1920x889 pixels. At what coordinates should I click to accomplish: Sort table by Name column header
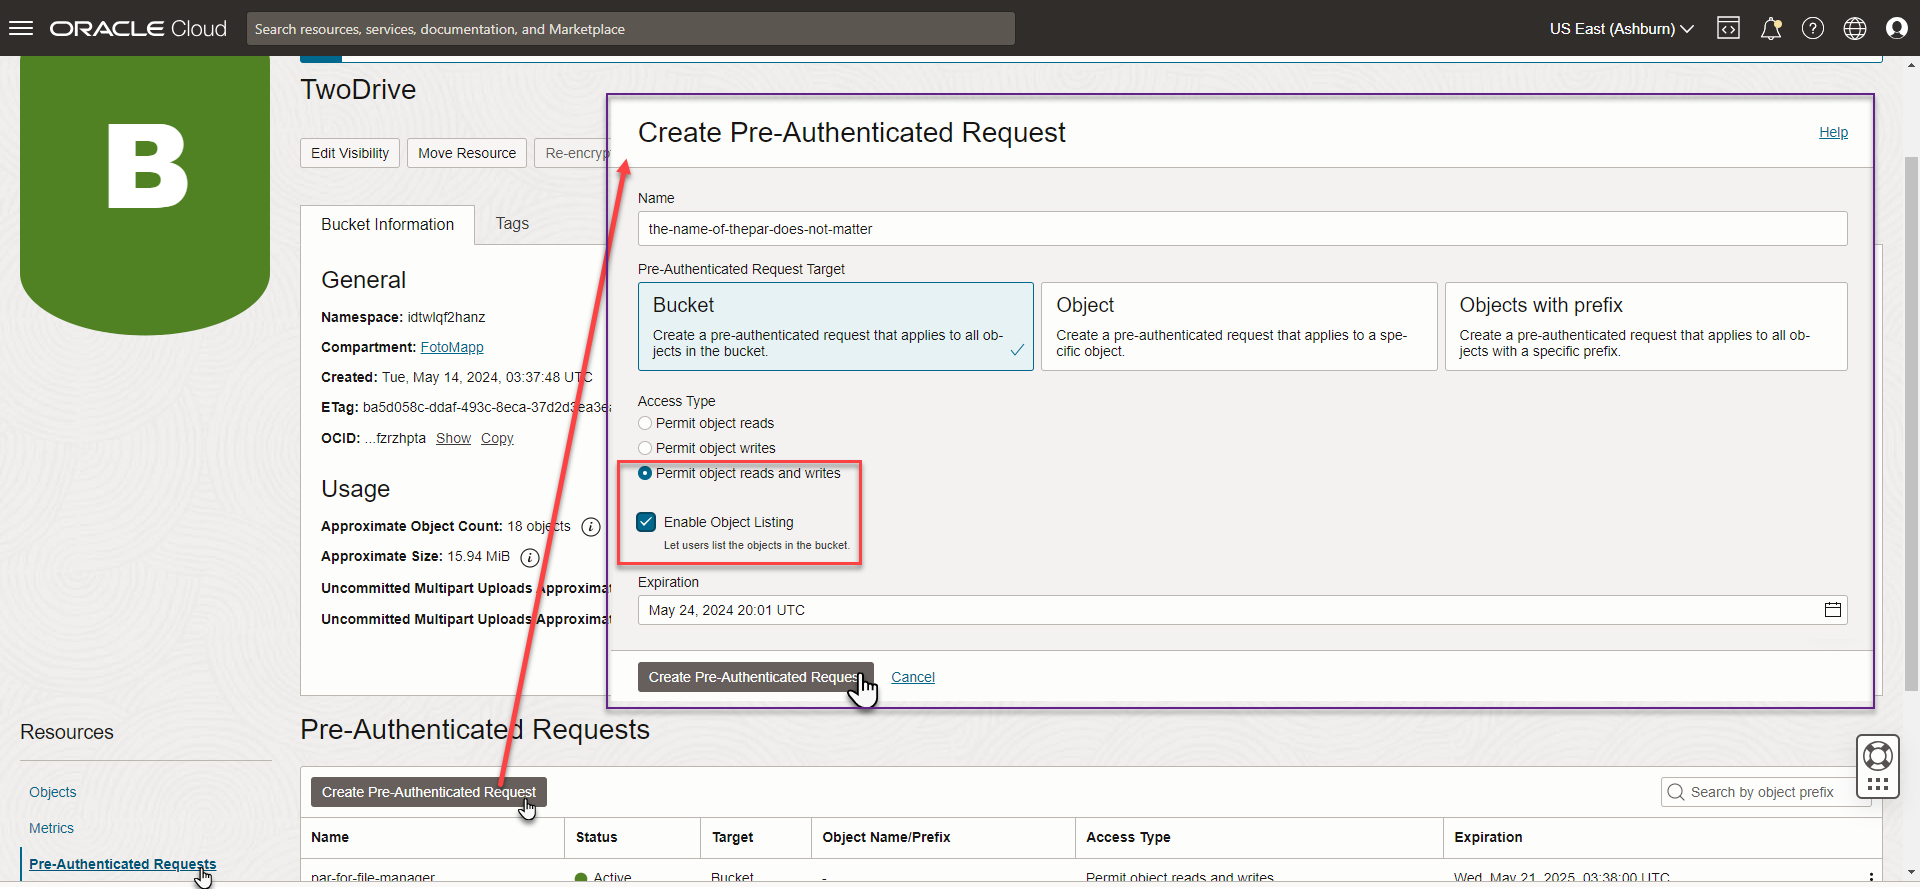click(330, 837)
